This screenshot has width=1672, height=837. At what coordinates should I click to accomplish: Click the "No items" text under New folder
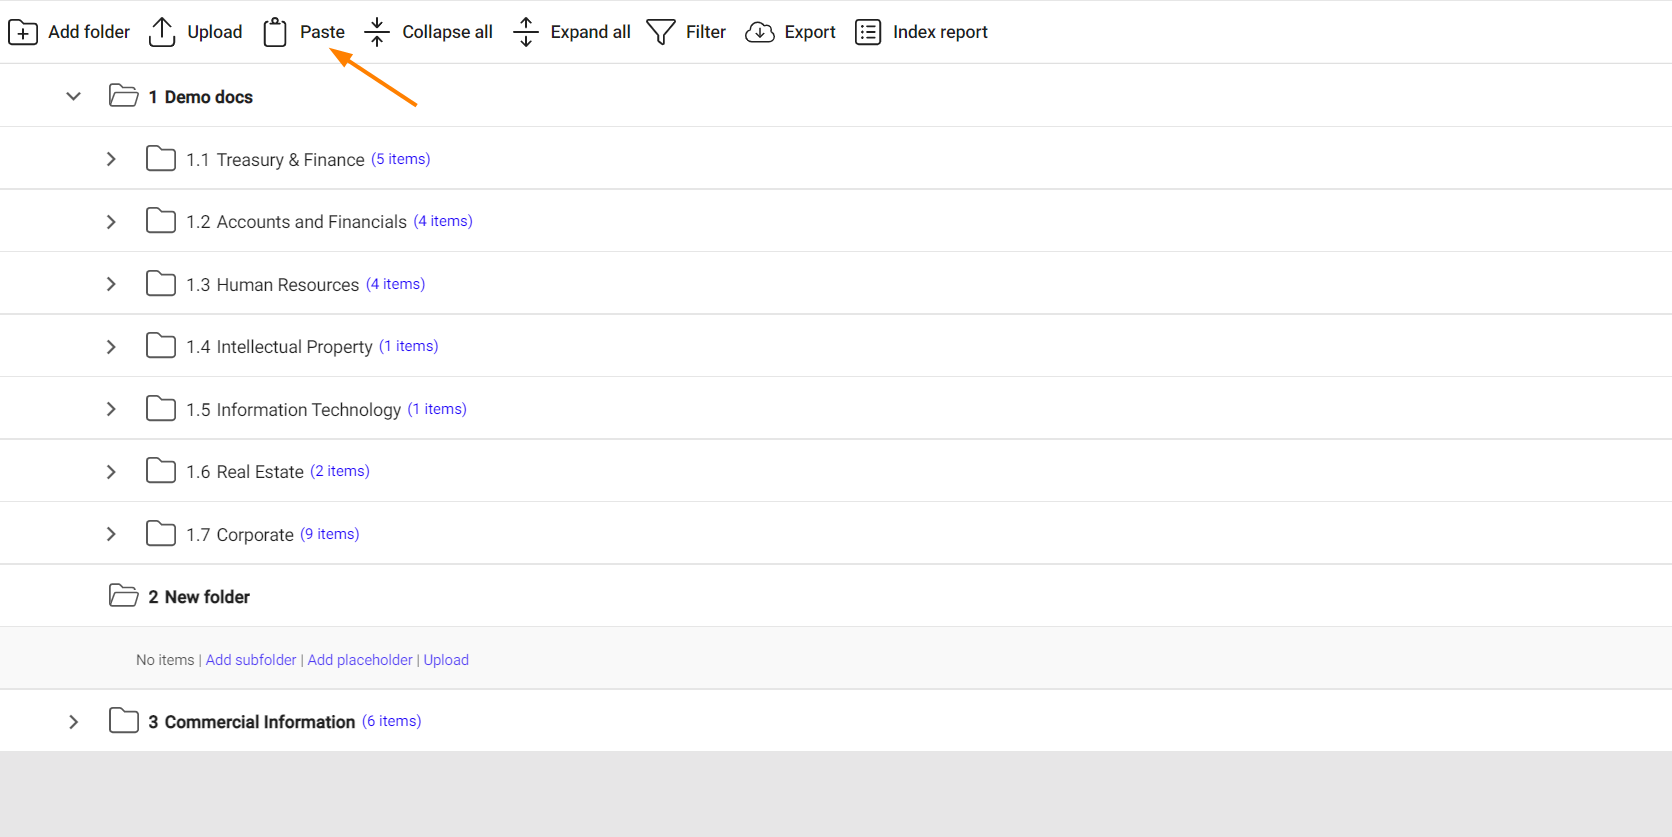(165, 660)
